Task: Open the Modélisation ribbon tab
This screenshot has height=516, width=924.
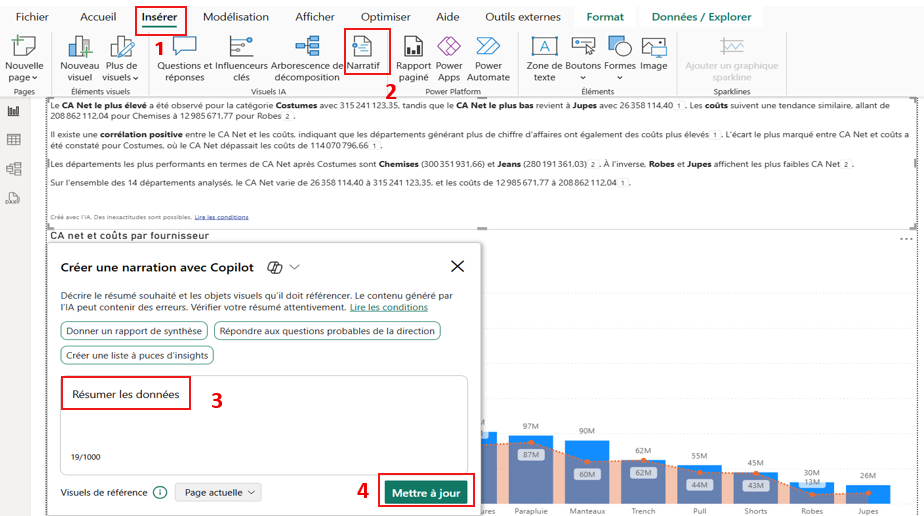Action: [235, 17]
